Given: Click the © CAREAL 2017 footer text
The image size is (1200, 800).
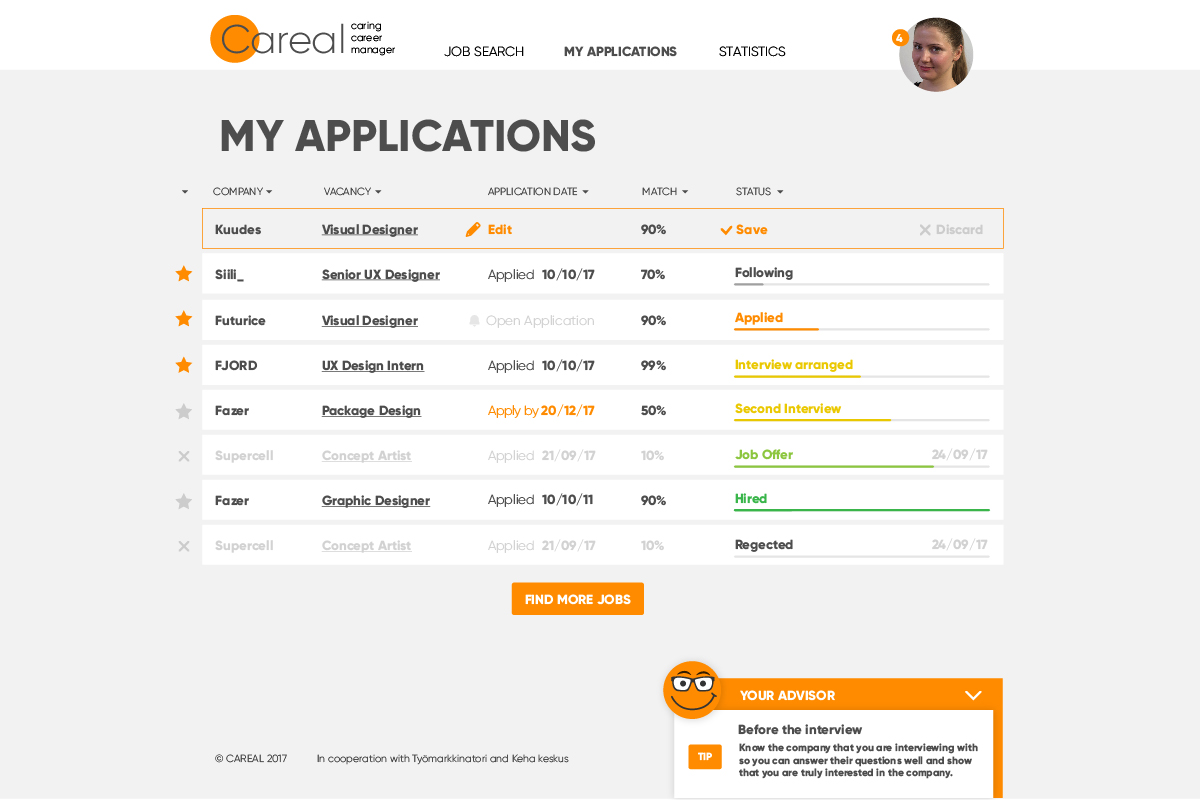Looking at the screenshot, I should tap(251, 759).
